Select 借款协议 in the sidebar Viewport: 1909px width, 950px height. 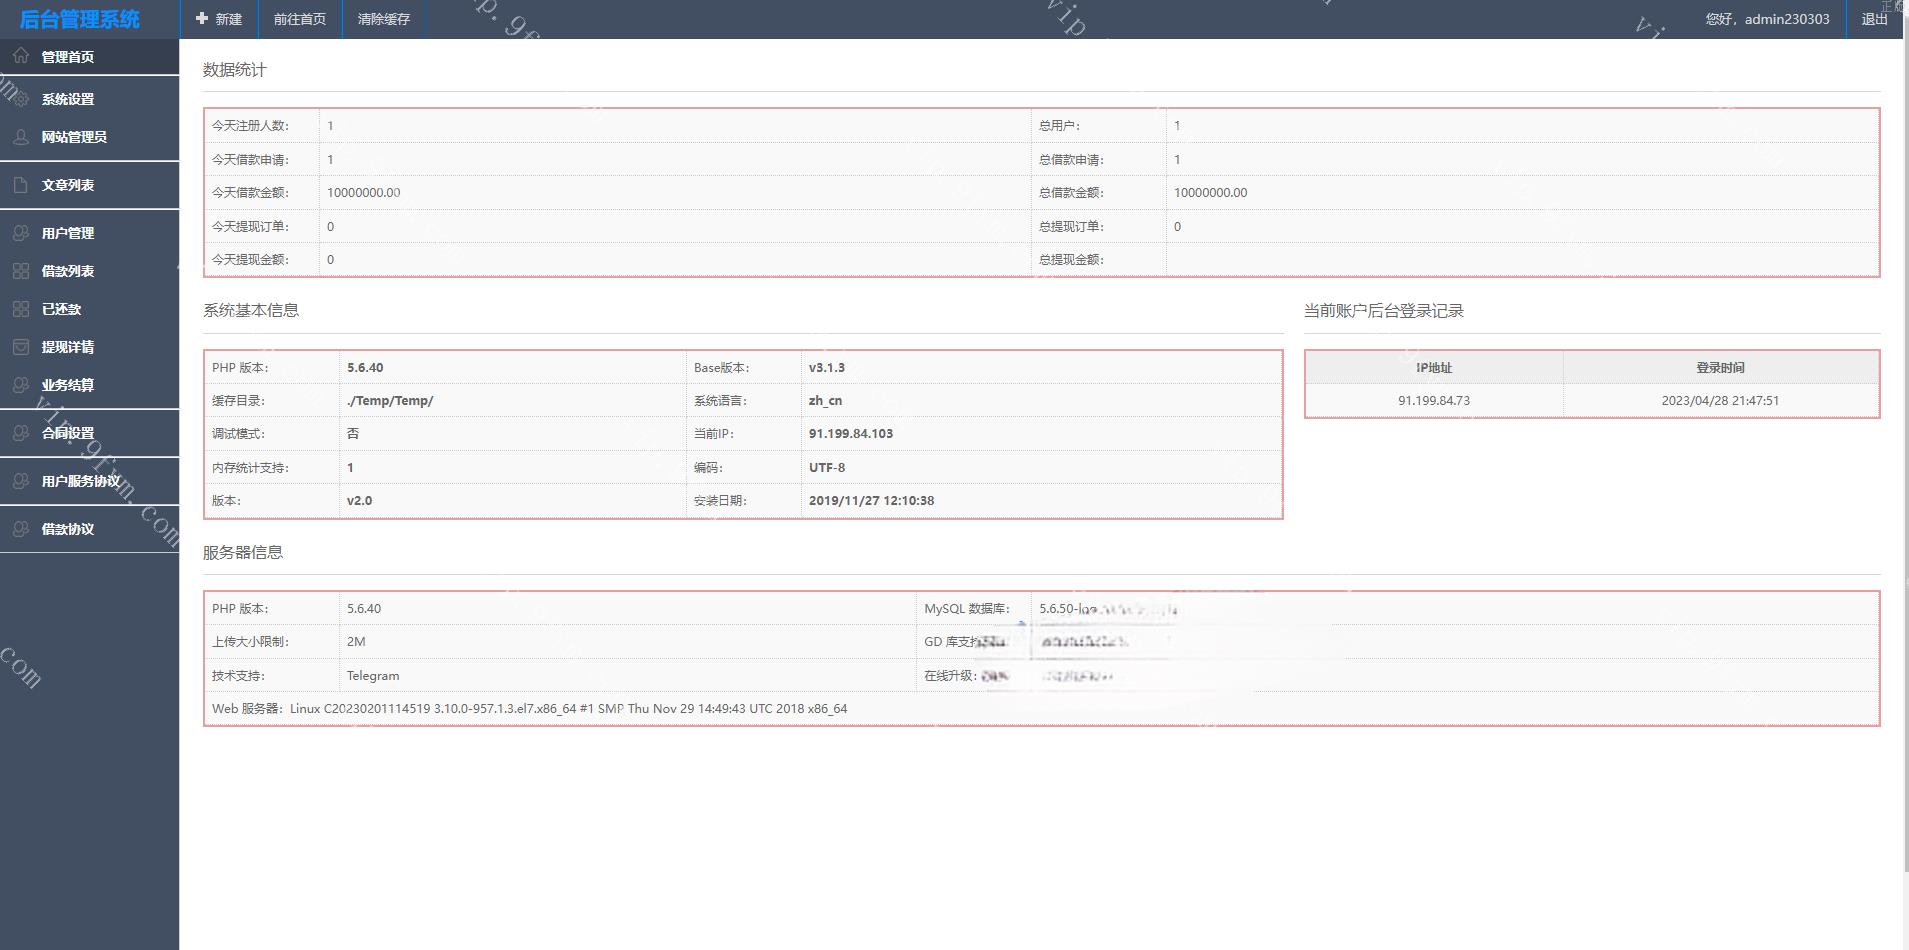pyautogui.click(x=68, y=529)
